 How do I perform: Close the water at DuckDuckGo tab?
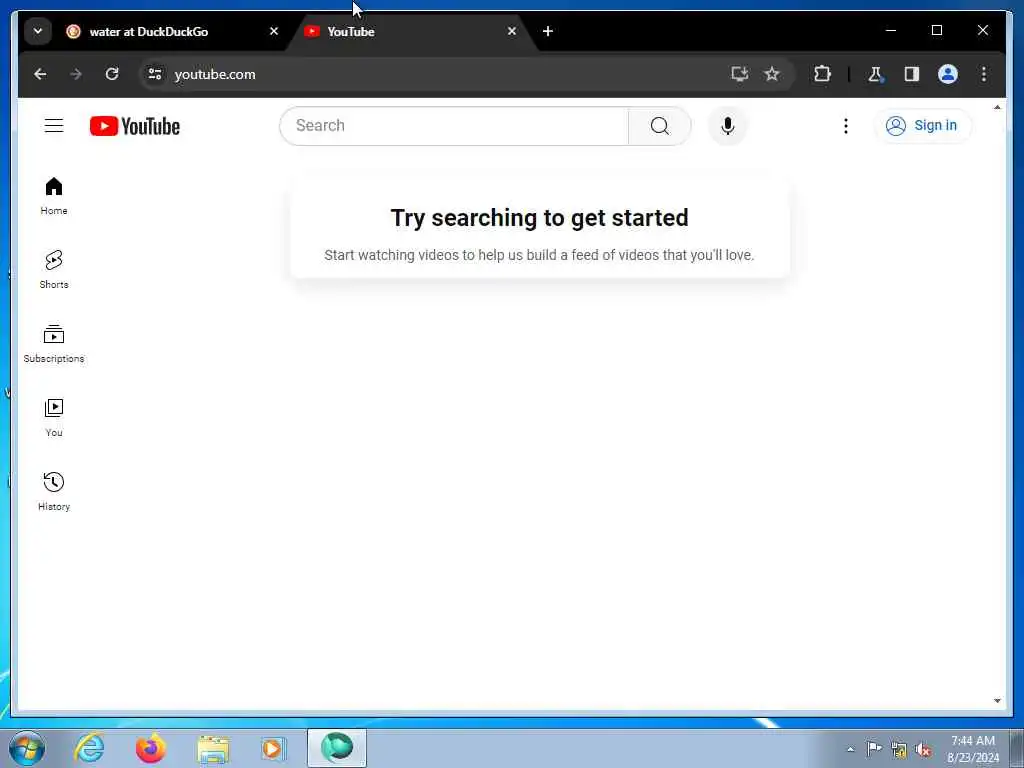(274, 31)
